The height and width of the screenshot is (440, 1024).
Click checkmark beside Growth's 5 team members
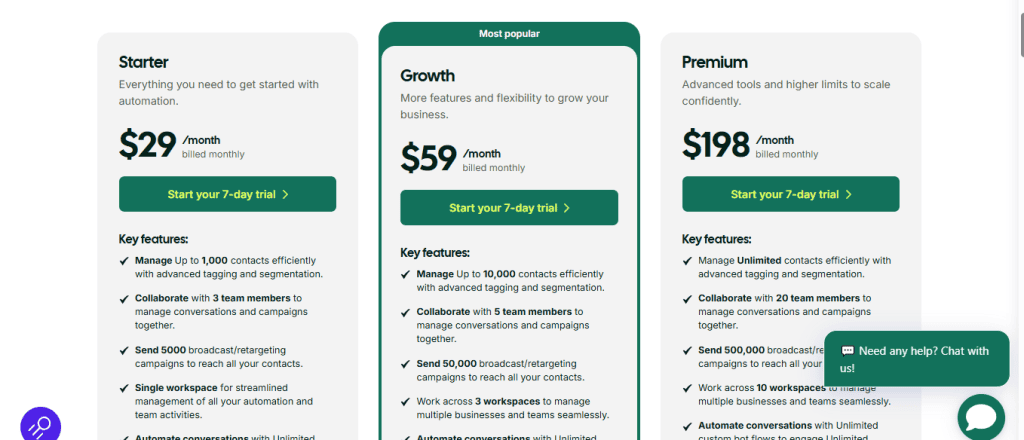coord(406,312)
